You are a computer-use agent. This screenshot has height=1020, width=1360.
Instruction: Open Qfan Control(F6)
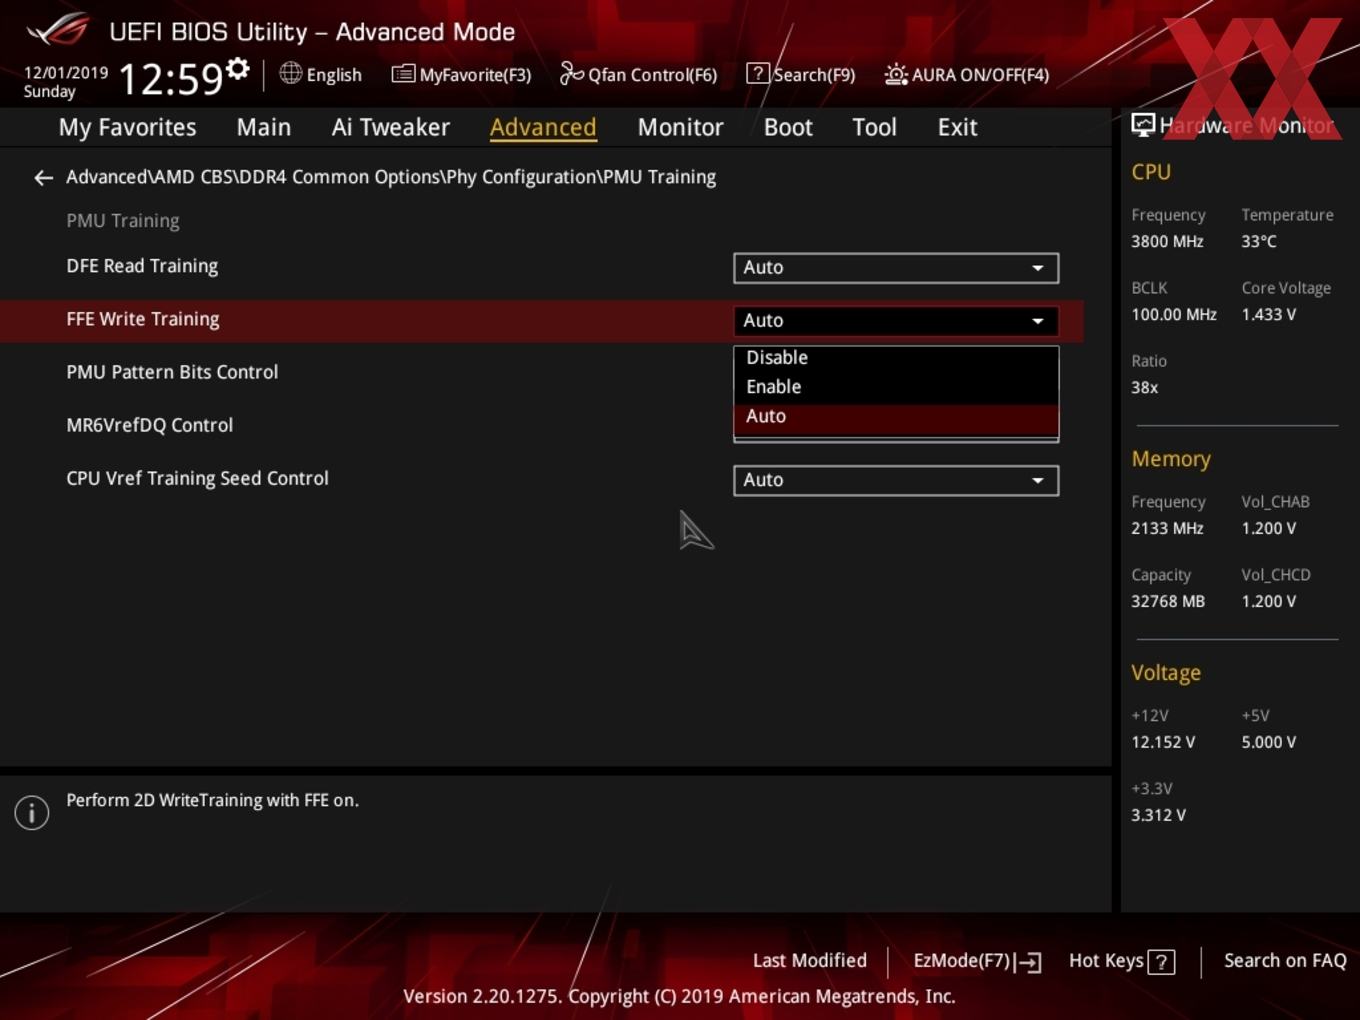639,74
